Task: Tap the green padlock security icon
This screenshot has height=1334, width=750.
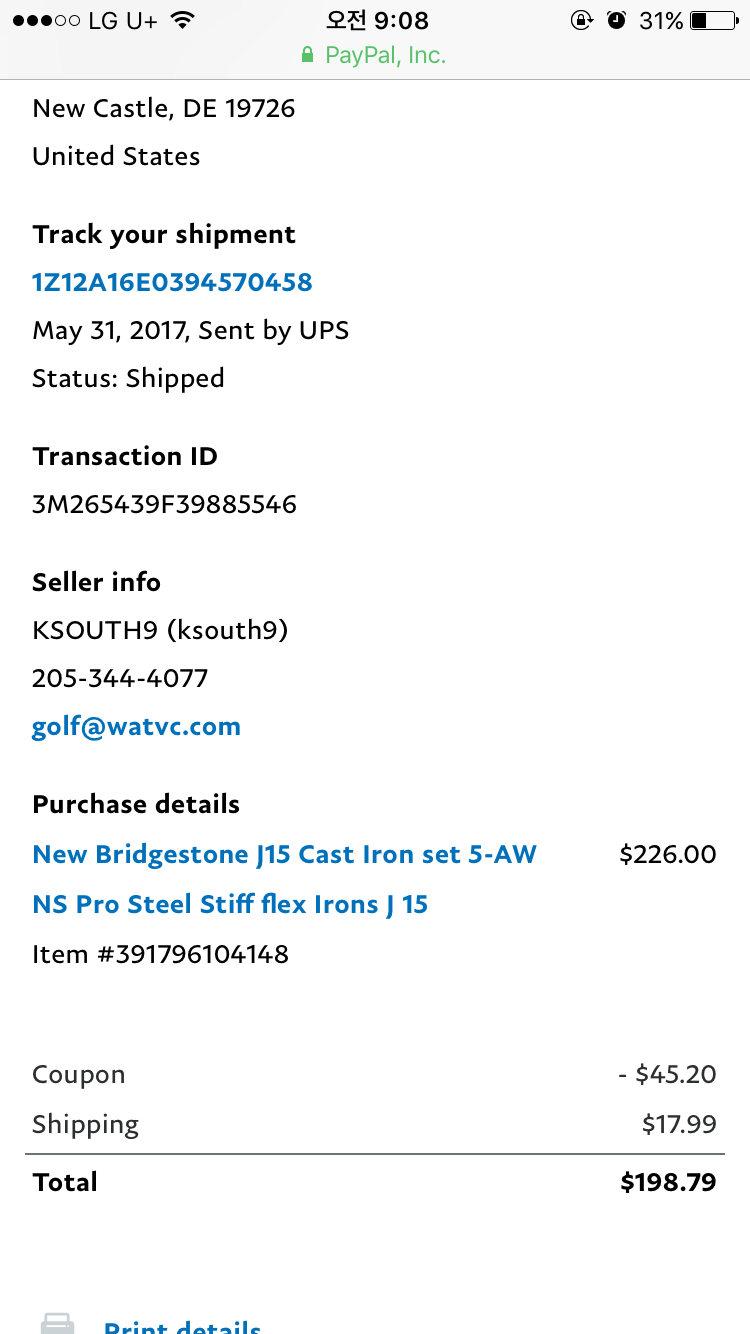Action: (308, 56)
